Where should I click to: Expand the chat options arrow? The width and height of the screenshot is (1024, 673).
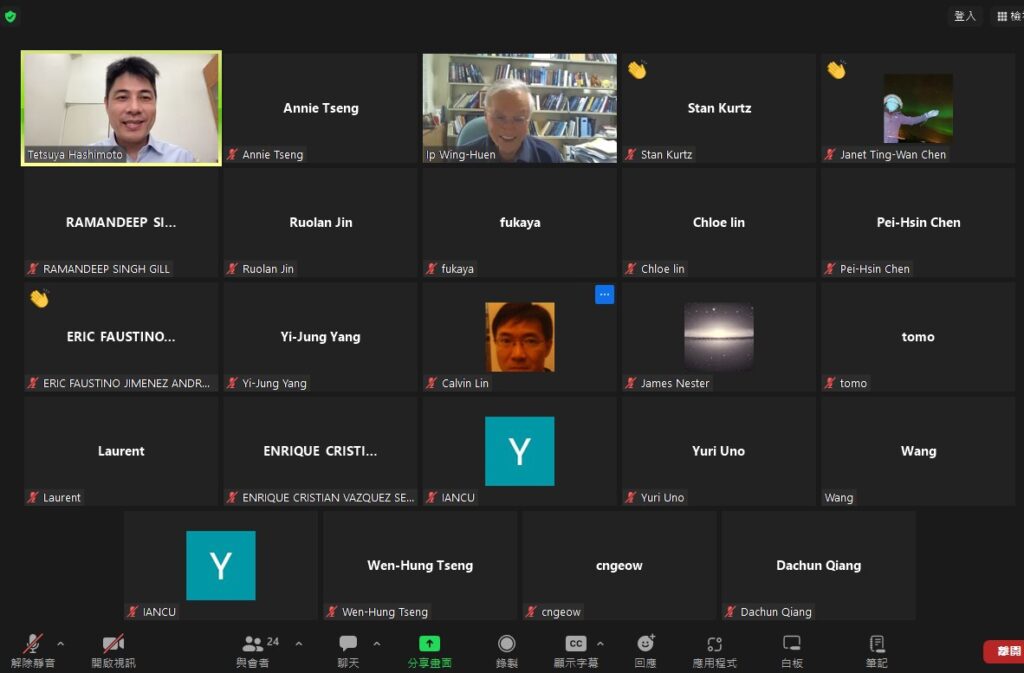coord(377,644)
